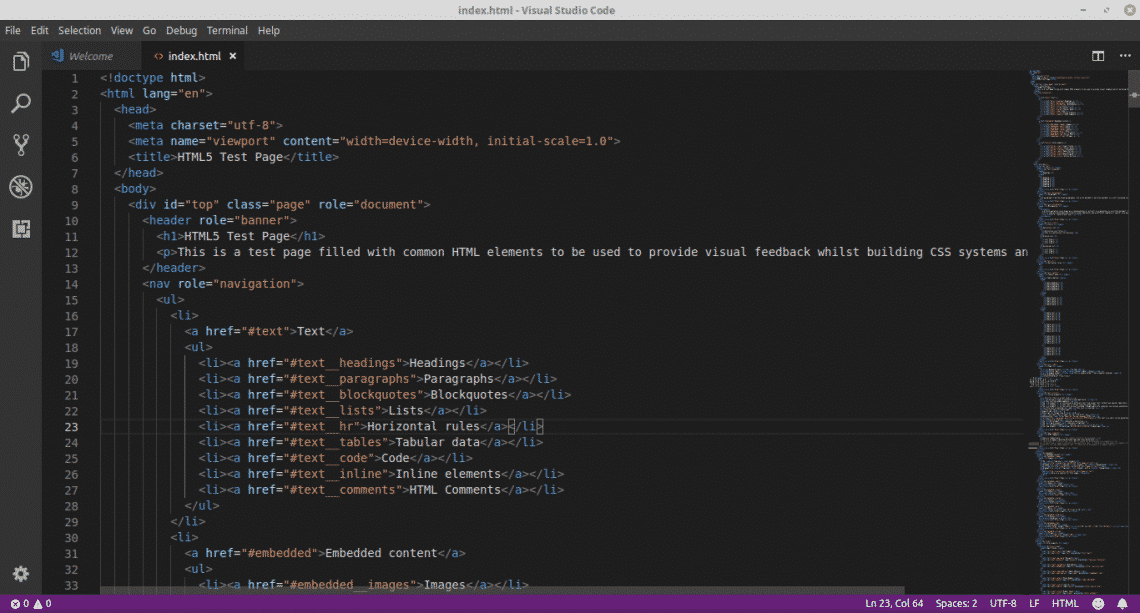Change the HTML language mode
Image resolution: width=1140 pixels, height=613 pixels.
(1065, 604)
